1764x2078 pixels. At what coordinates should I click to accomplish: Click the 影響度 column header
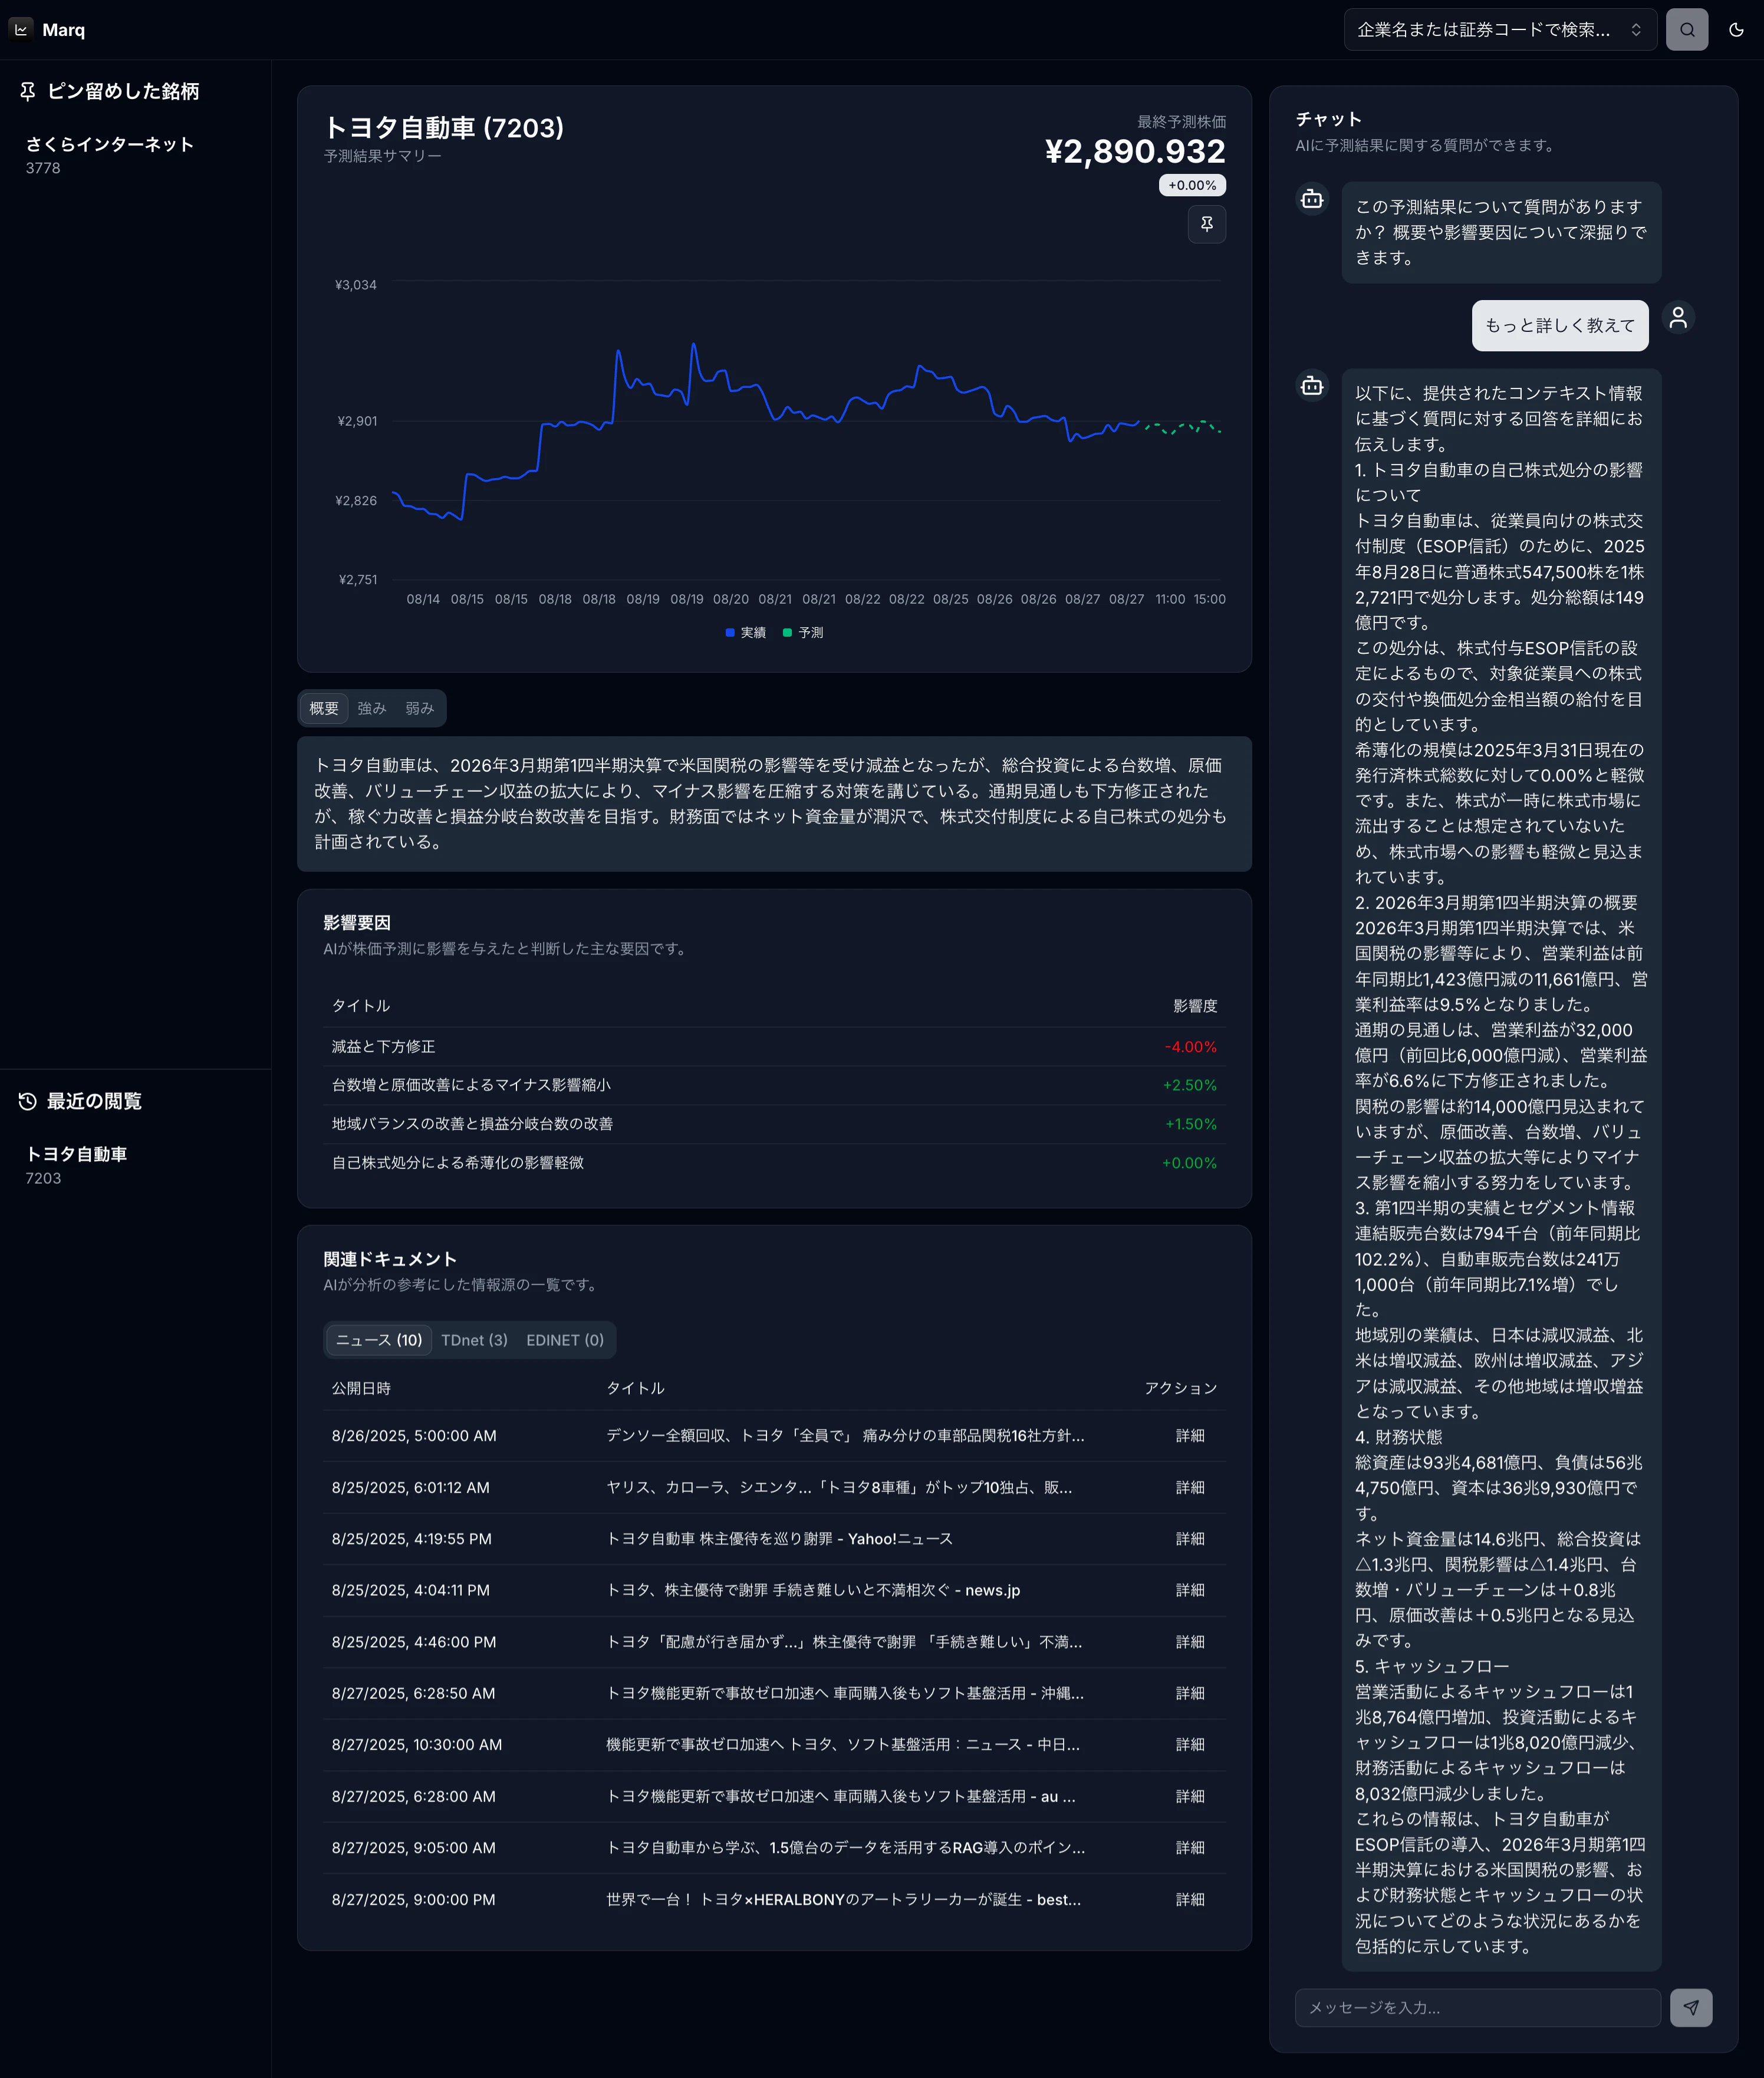[x=1195, y=1006]
